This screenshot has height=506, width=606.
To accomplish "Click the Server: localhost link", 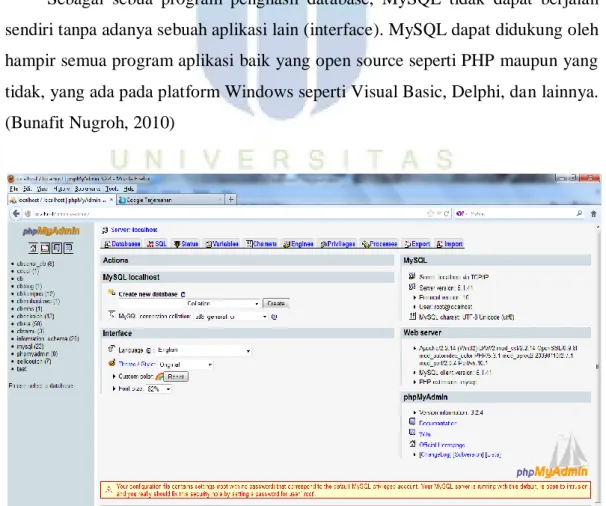I will 134,230.
